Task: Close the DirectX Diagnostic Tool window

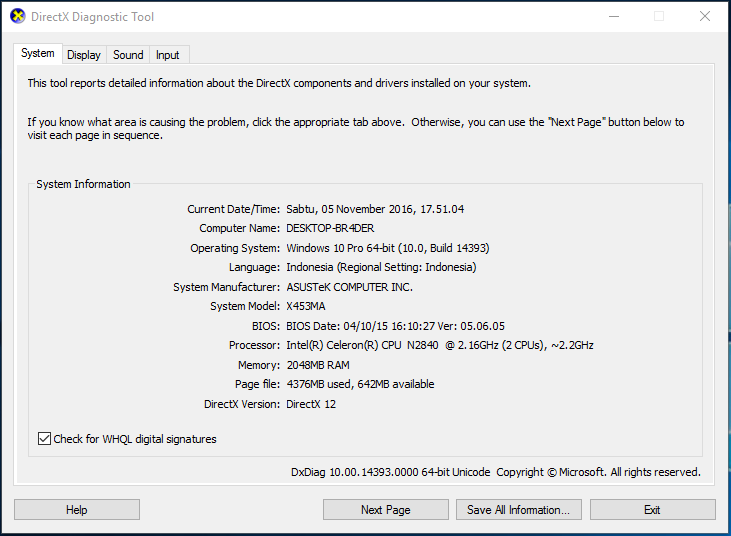Action: (705, 16)
